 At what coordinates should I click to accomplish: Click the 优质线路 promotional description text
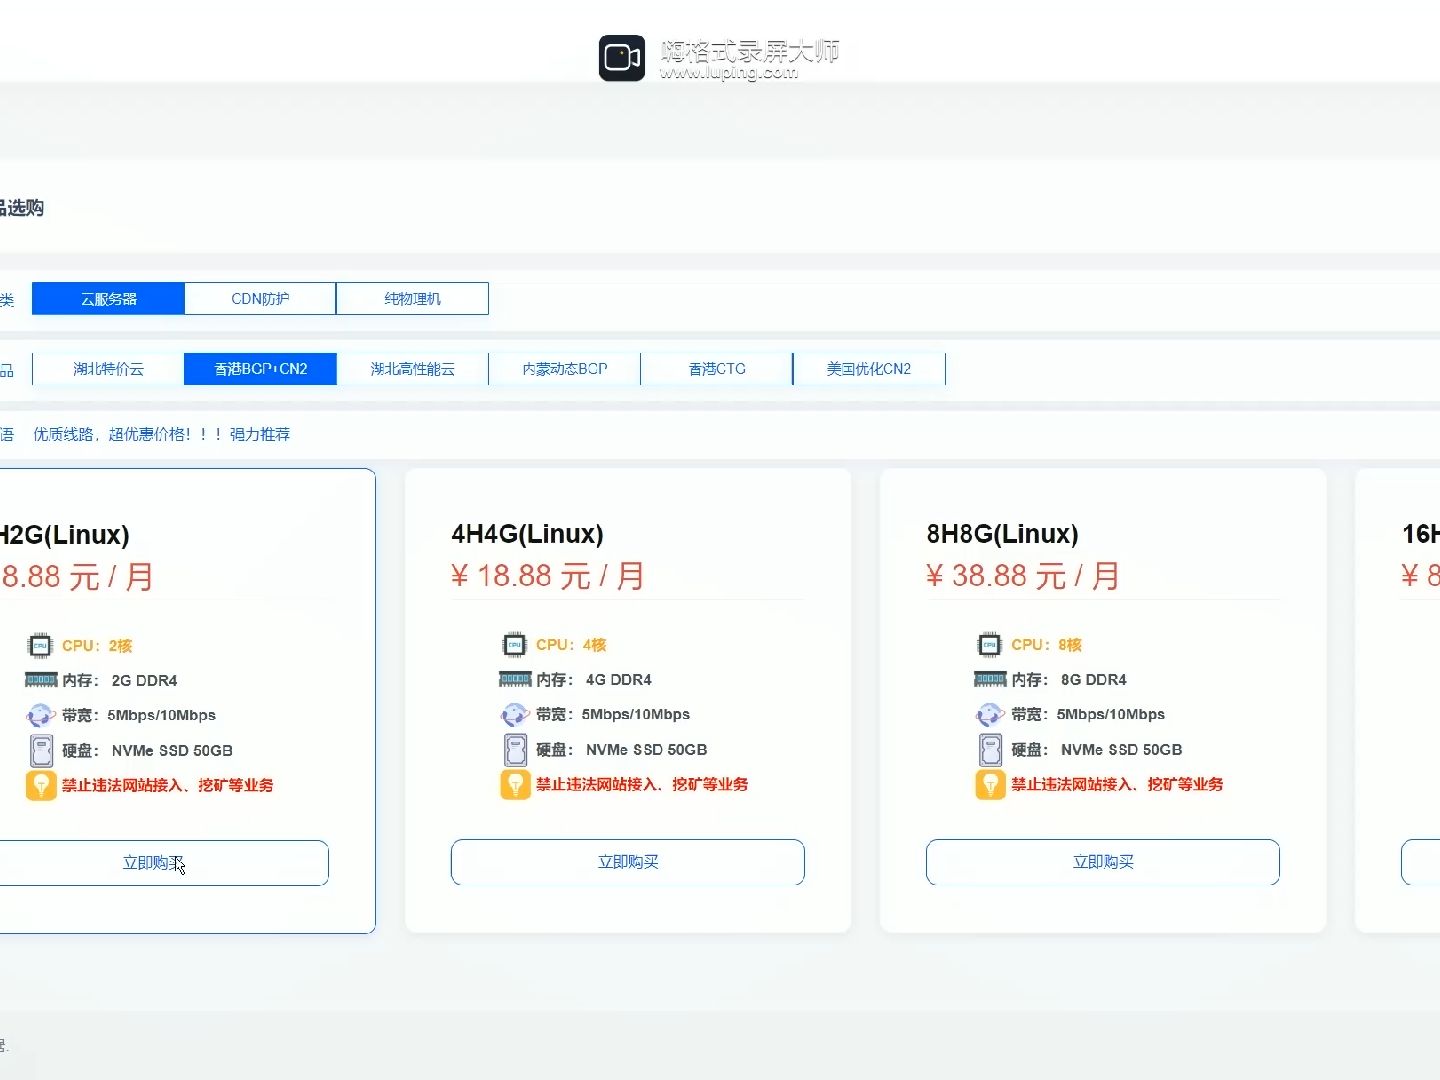coord(162,434)
